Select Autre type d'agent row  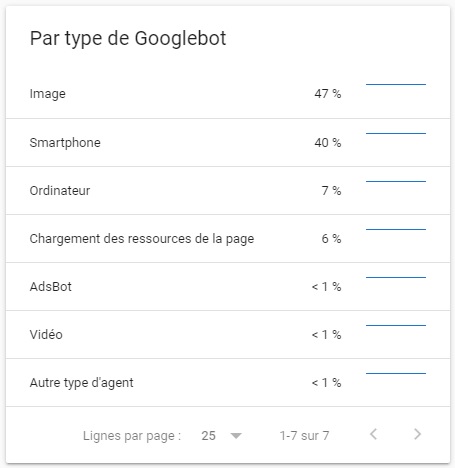point(228,382)
